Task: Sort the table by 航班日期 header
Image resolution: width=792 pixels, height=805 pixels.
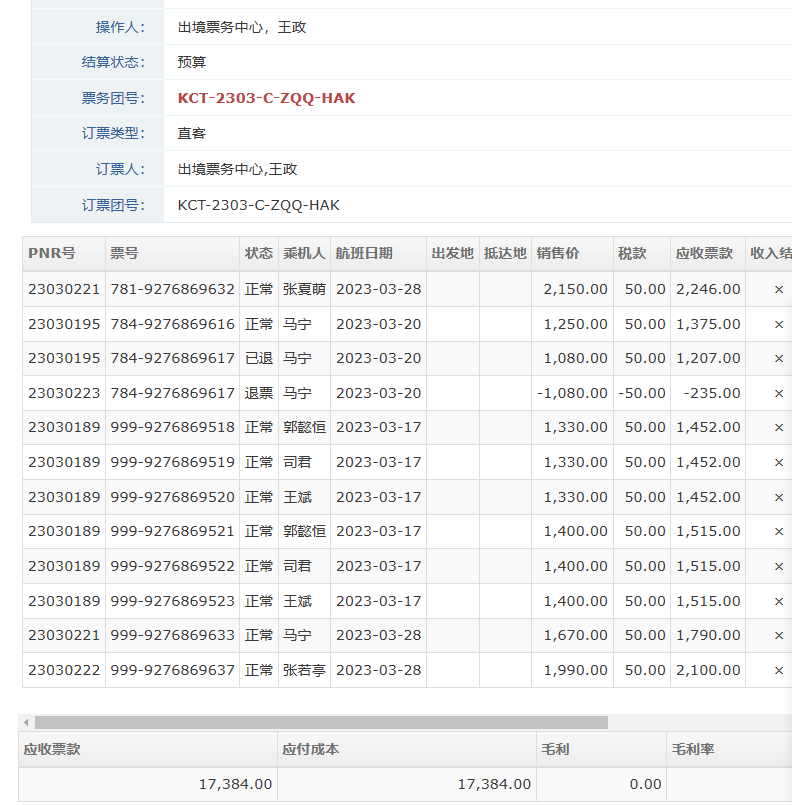Action: (x=364, y=253)
